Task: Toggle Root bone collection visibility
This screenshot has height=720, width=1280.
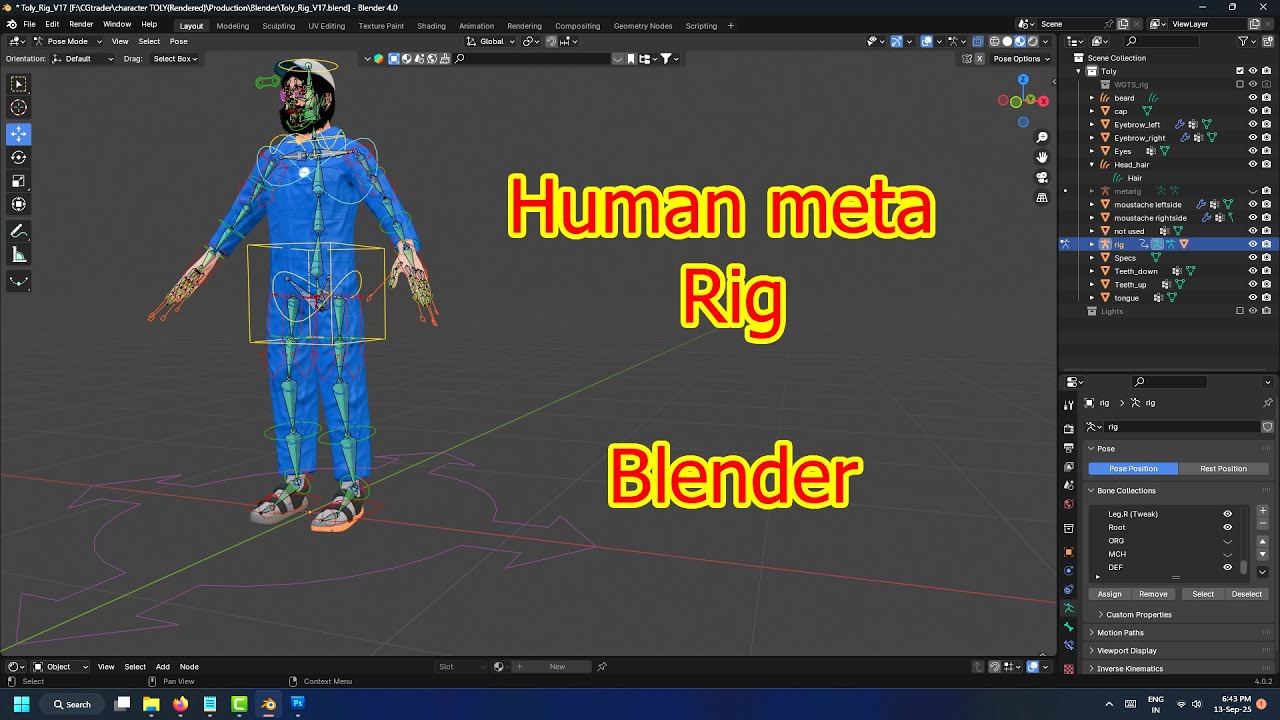Action: click(1228, 527)
